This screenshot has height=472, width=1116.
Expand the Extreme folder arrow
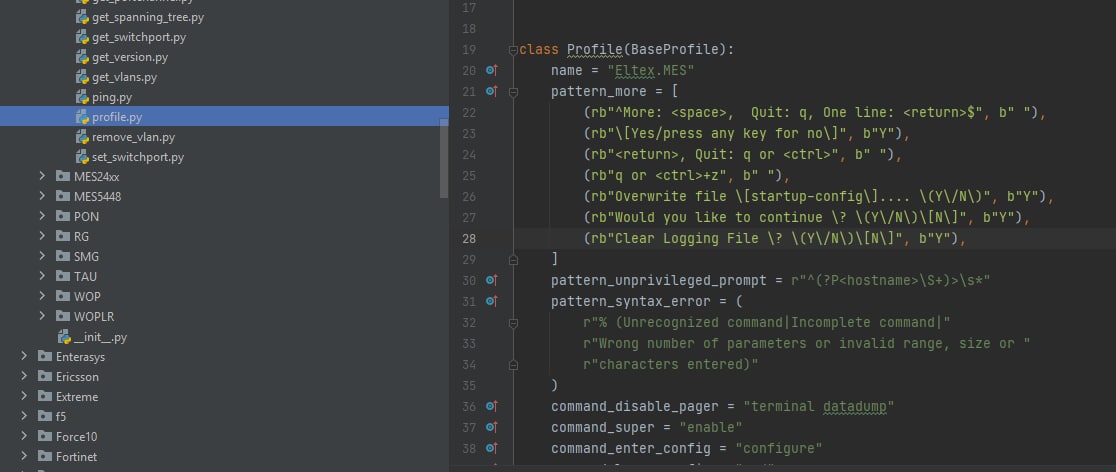(24, 396)
